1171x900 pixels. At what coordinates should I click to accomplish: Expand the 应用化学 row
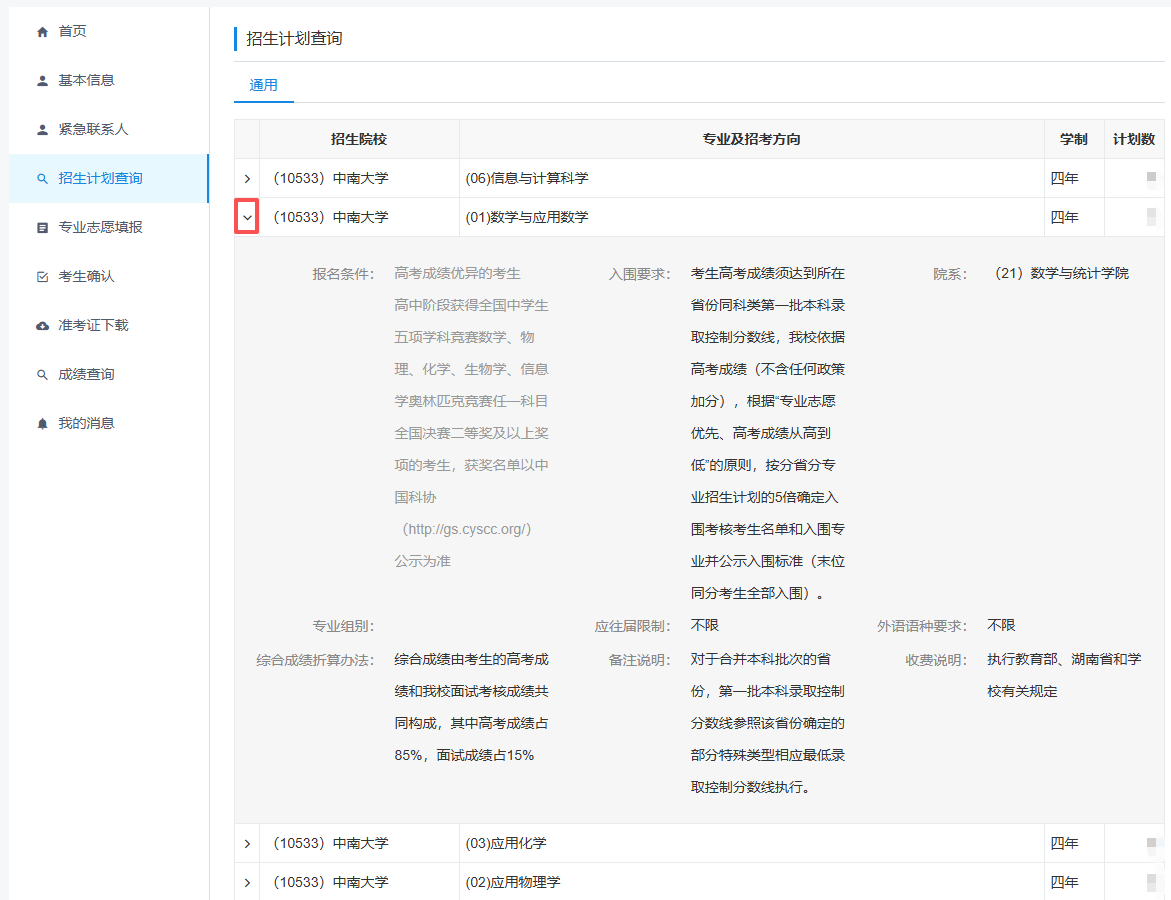point(247,843)
